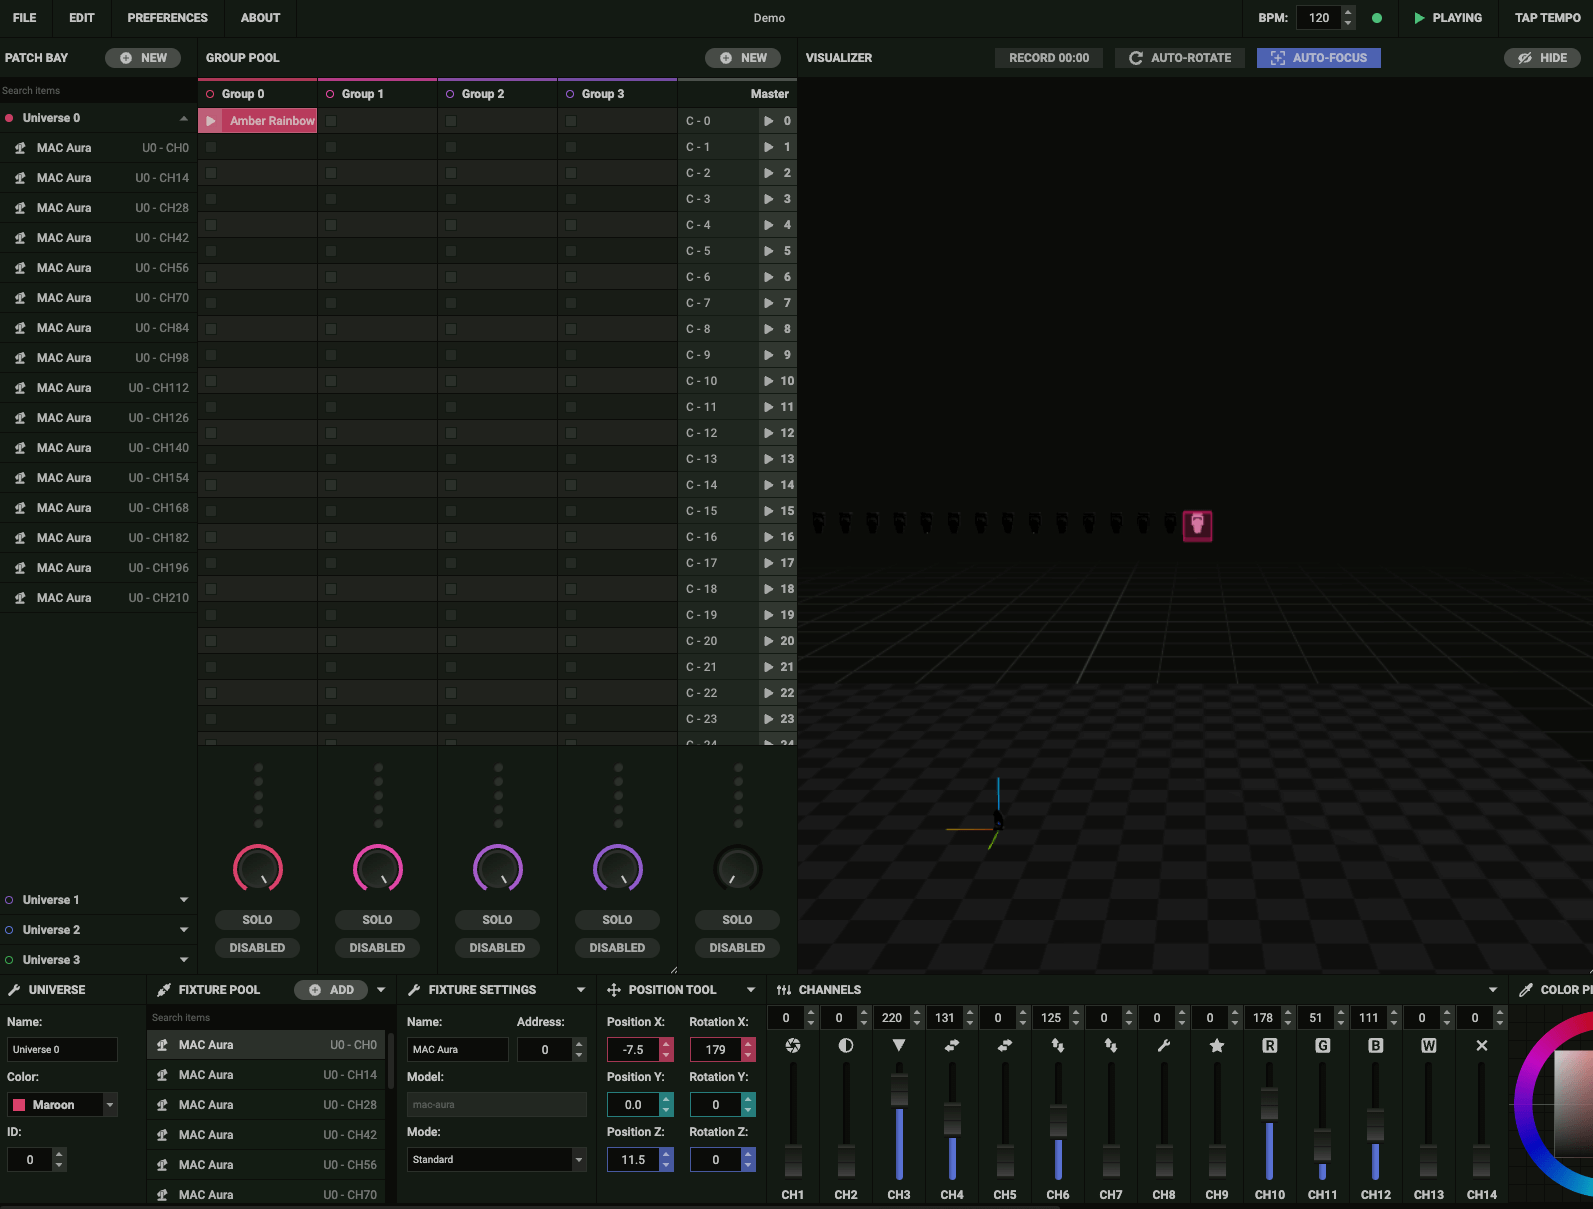Enable Solo for Group 0
Image resolution: width=1593 pixels, height=1209 pixels.
(257, 920)
